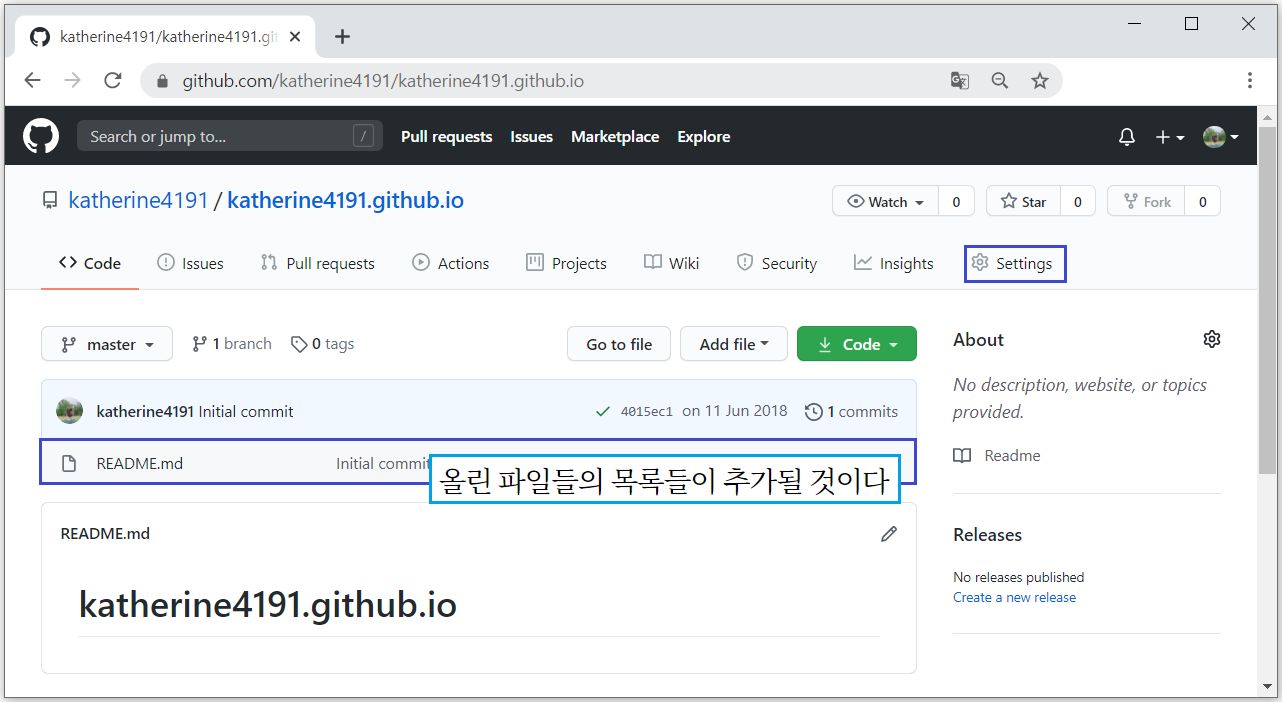Viewport: 1282px width, 702px height.
Task: Open the Insights tab
Action: [894, 263]
